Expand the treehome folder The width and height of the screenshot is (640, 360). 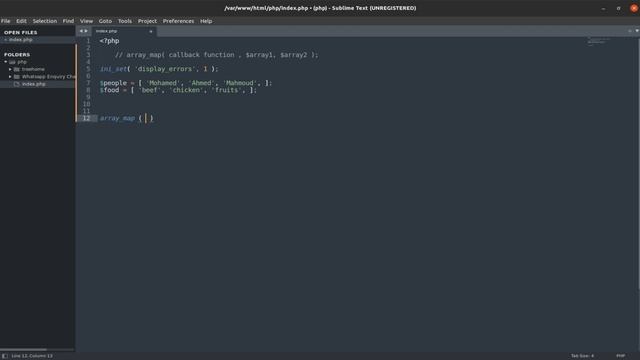click(10, 69)
